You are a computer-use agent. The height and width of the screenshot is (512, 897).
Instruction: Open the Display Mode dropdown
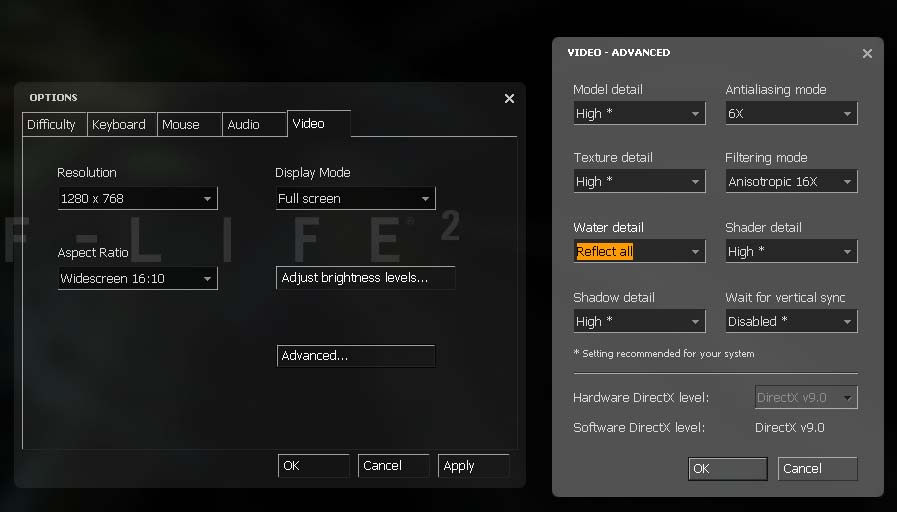coord(355,199)
